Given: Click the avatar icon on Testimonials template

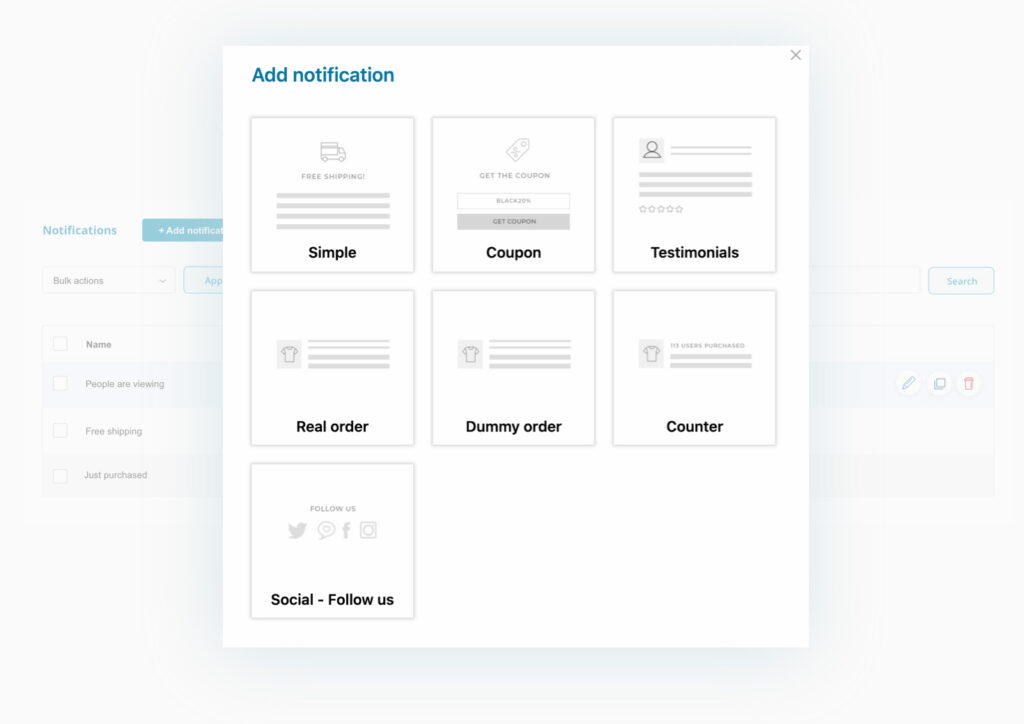Looking at the screenshot, I should [x=652, y=150].
